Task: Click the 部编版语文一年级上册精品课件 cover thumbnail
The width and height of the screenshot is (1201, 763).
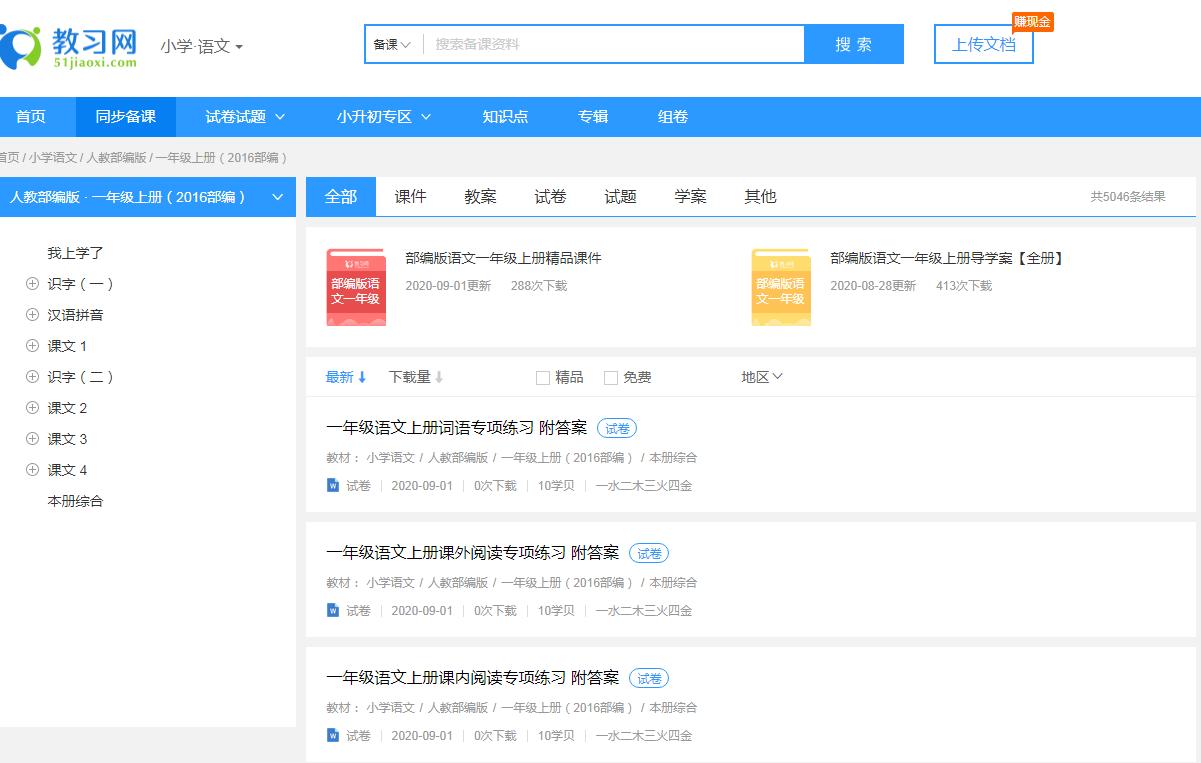Action: tap(356, 287)
